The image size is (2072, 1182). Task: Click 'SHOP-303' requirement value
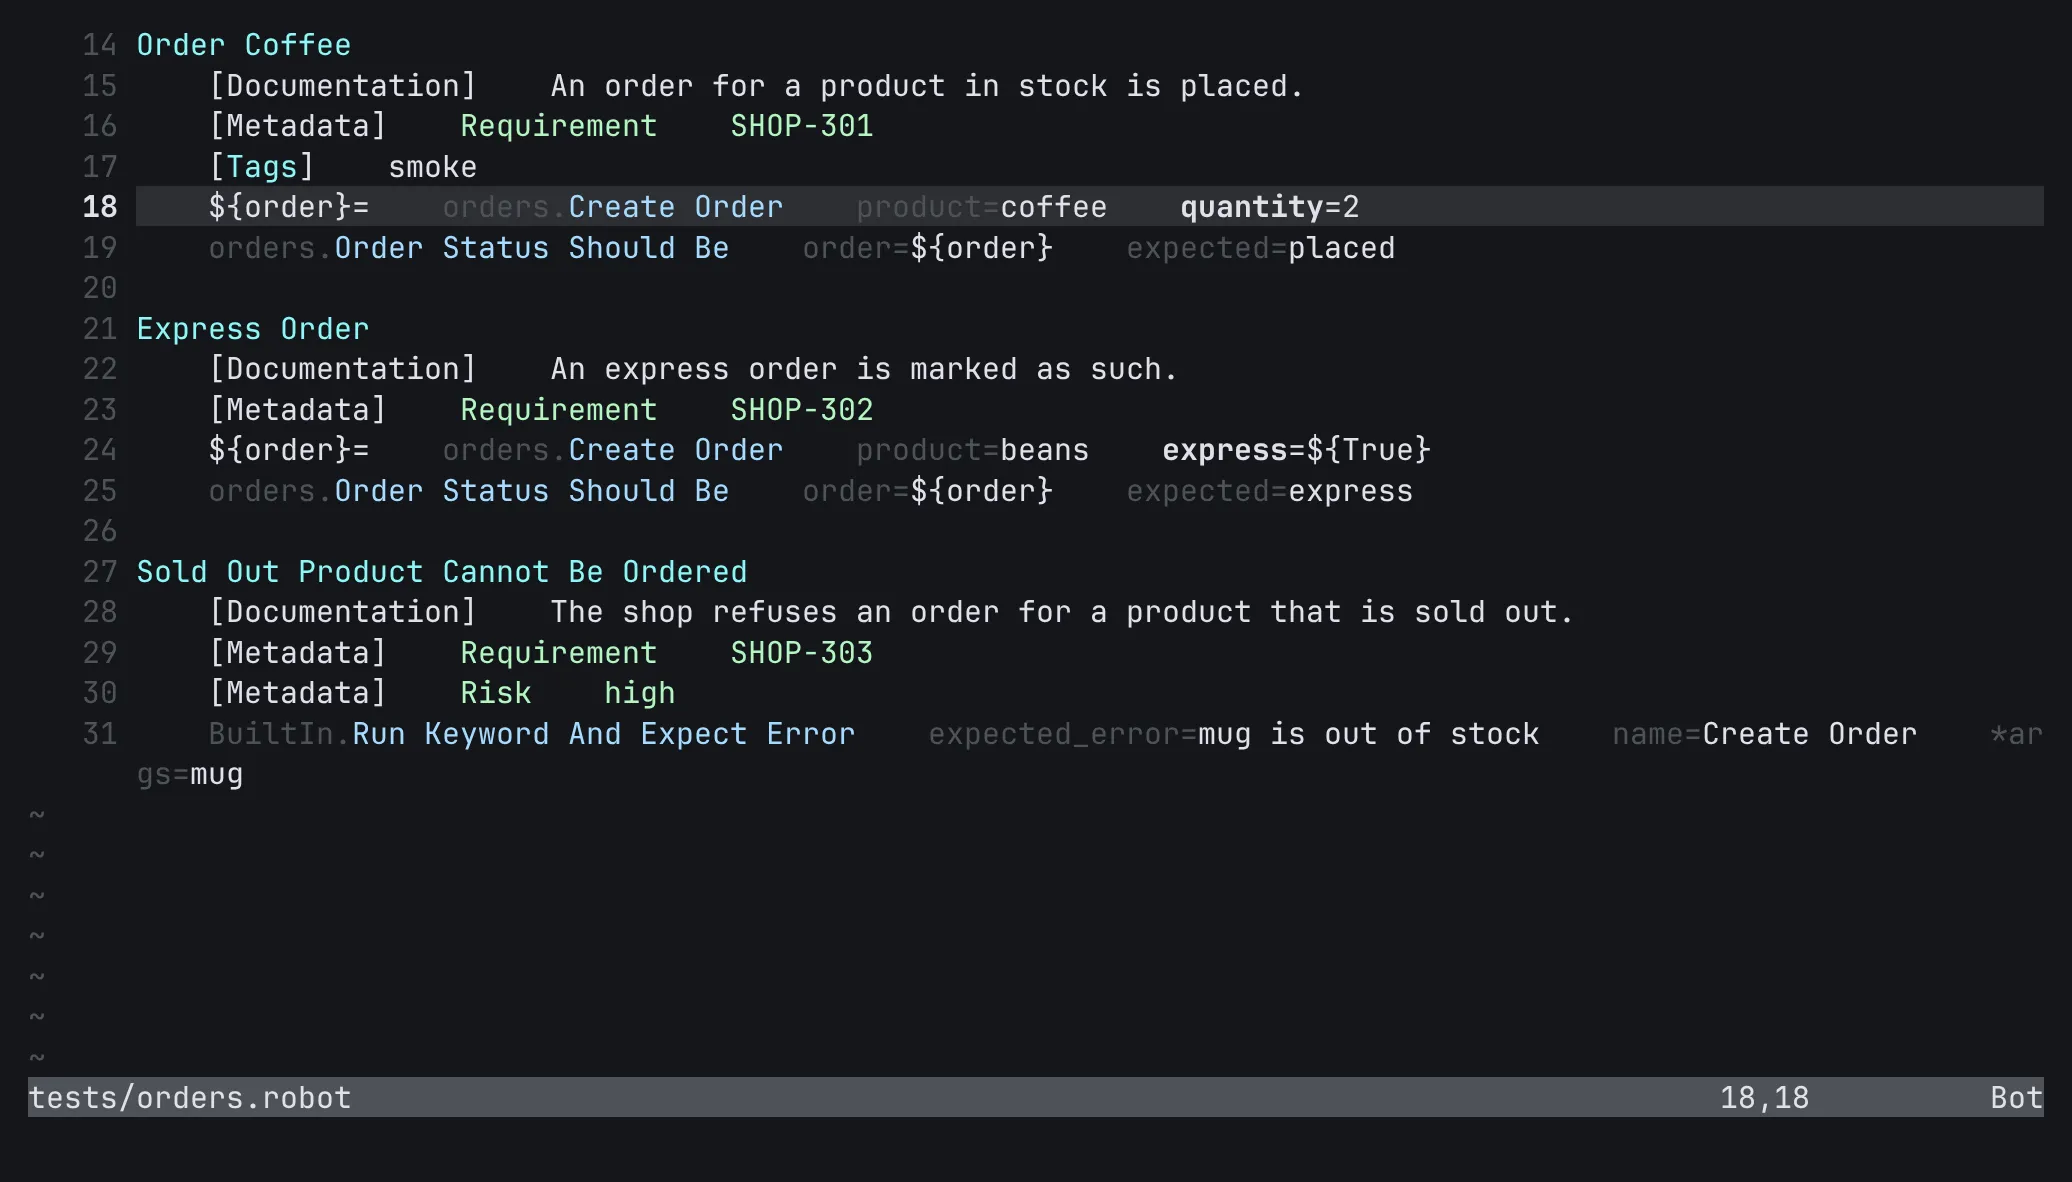click(801, 653)
